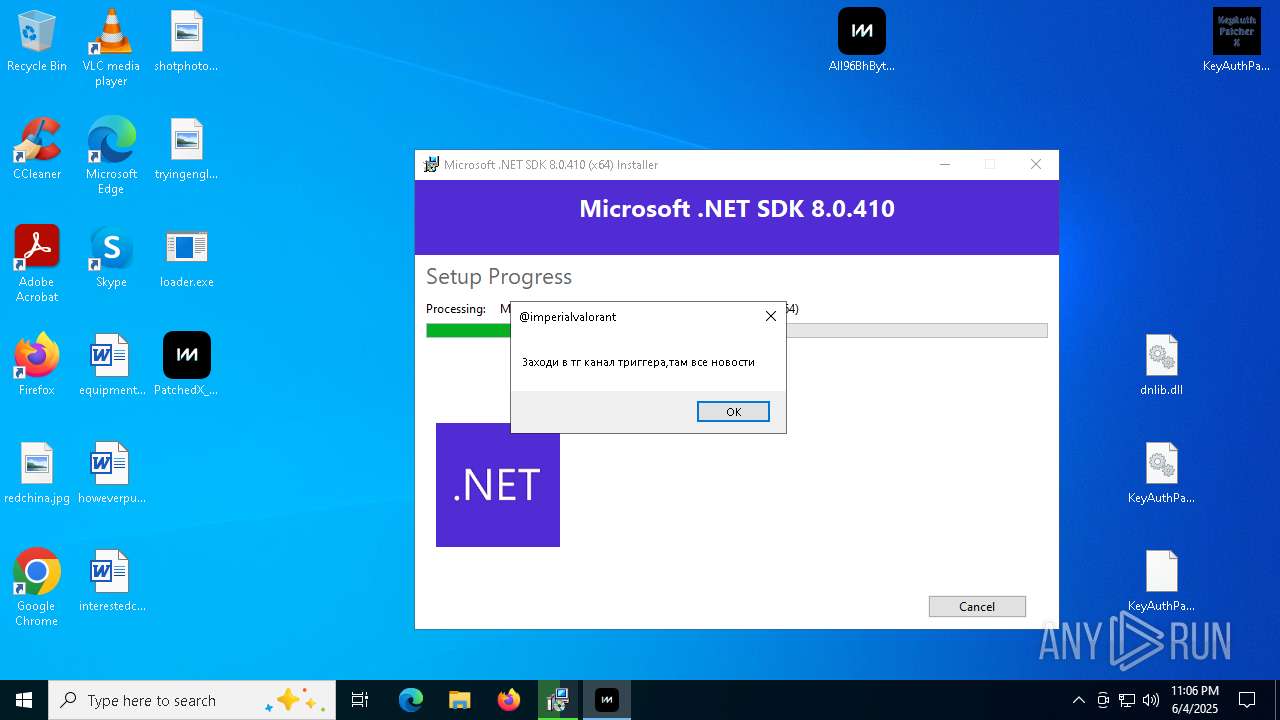Click OK in the @imperialvalorant dialog
Image resolution: width=1280 pixels, height=720 pixels.
coord(733,412)
